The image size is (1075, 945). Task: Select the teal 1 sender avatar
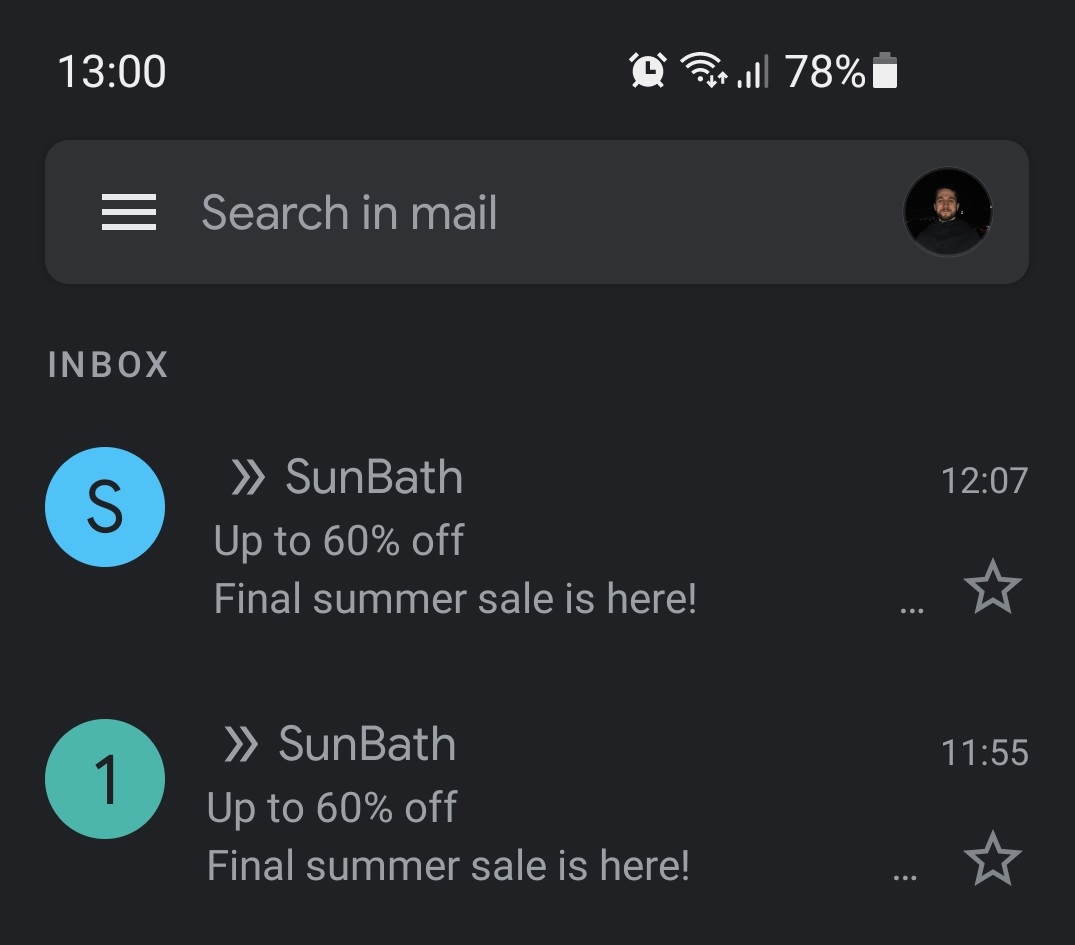tap(105, 779)
